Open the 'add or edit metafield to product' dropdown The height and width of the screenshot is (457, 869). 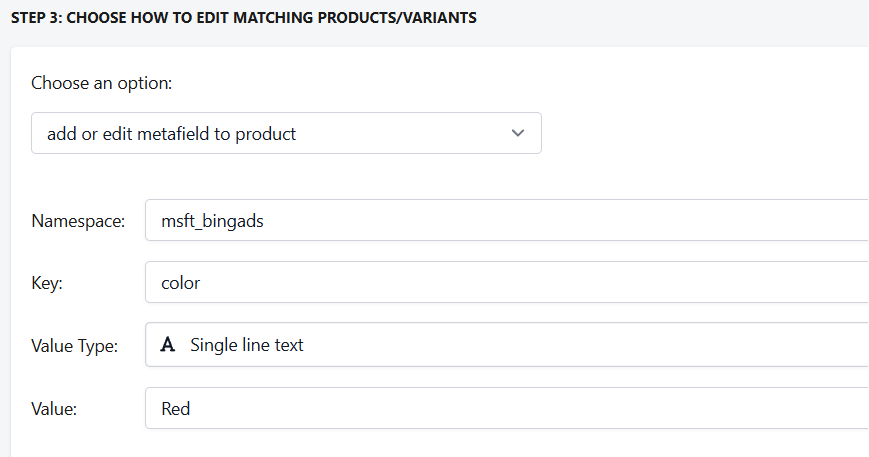tap(286, 133)
